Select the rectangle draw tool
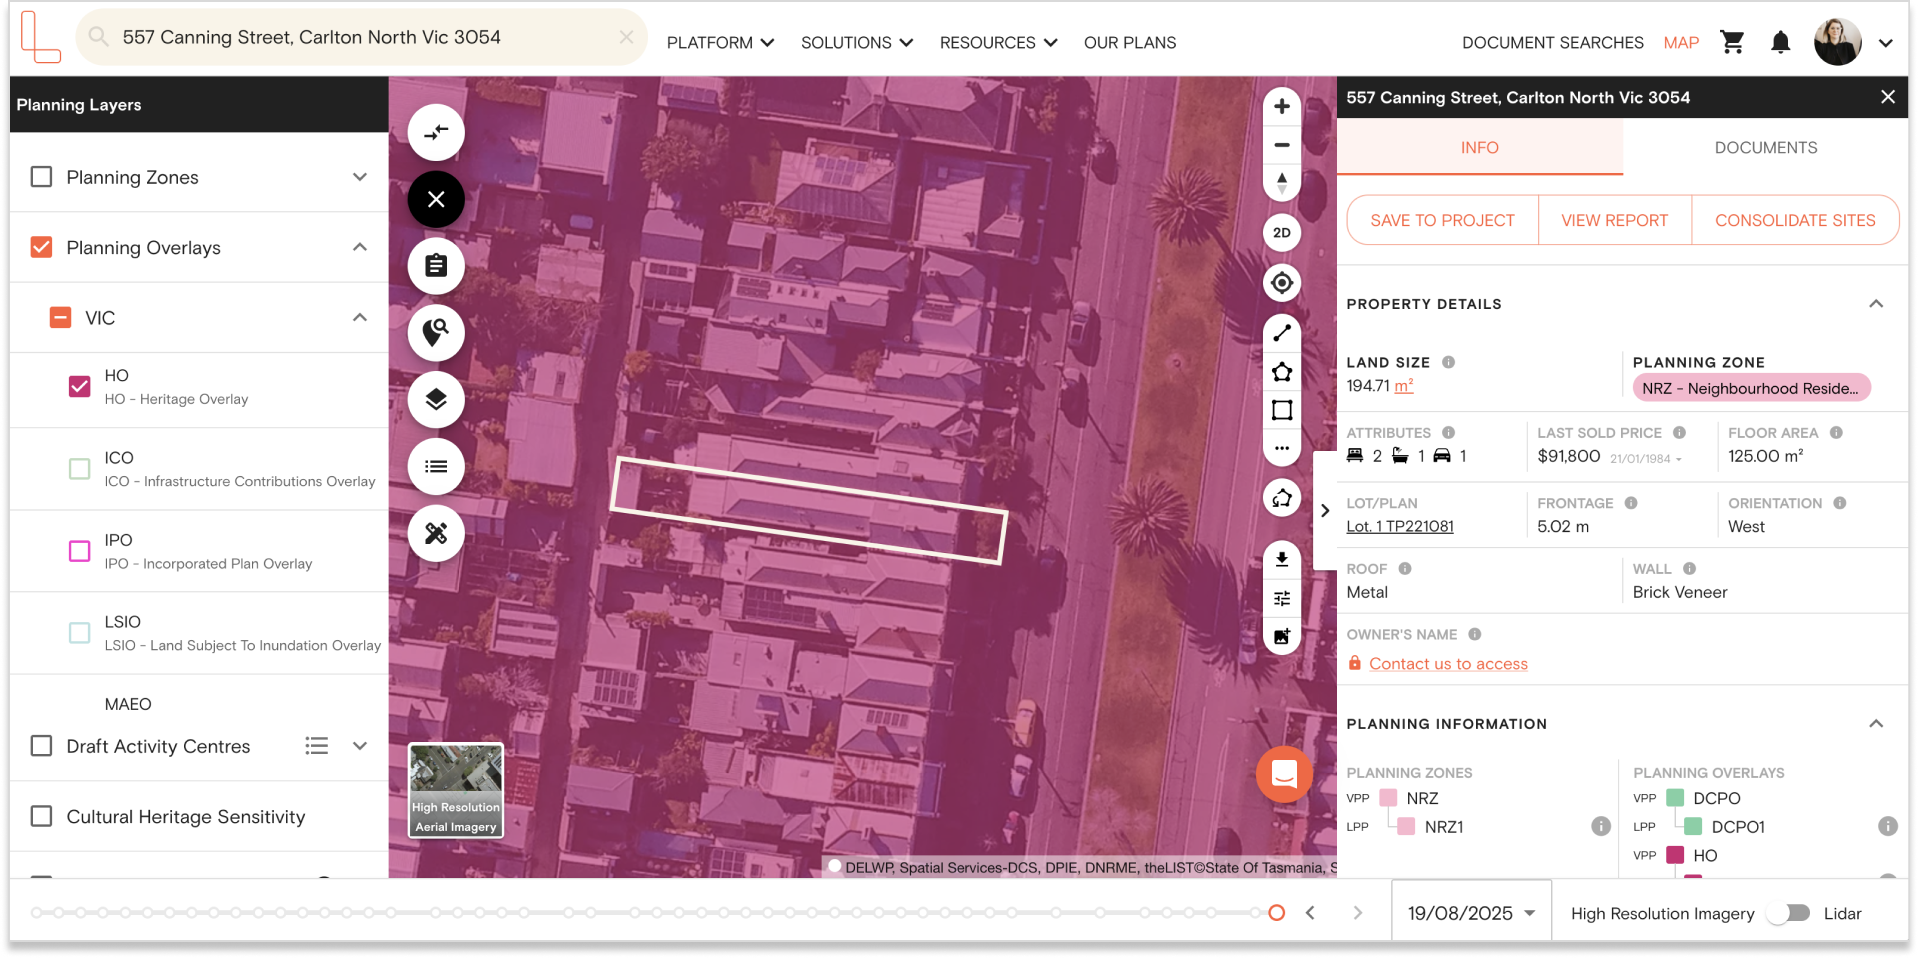Image resolution: width=1918 pixels, height=958 pixels. [x=1282, y=410]
